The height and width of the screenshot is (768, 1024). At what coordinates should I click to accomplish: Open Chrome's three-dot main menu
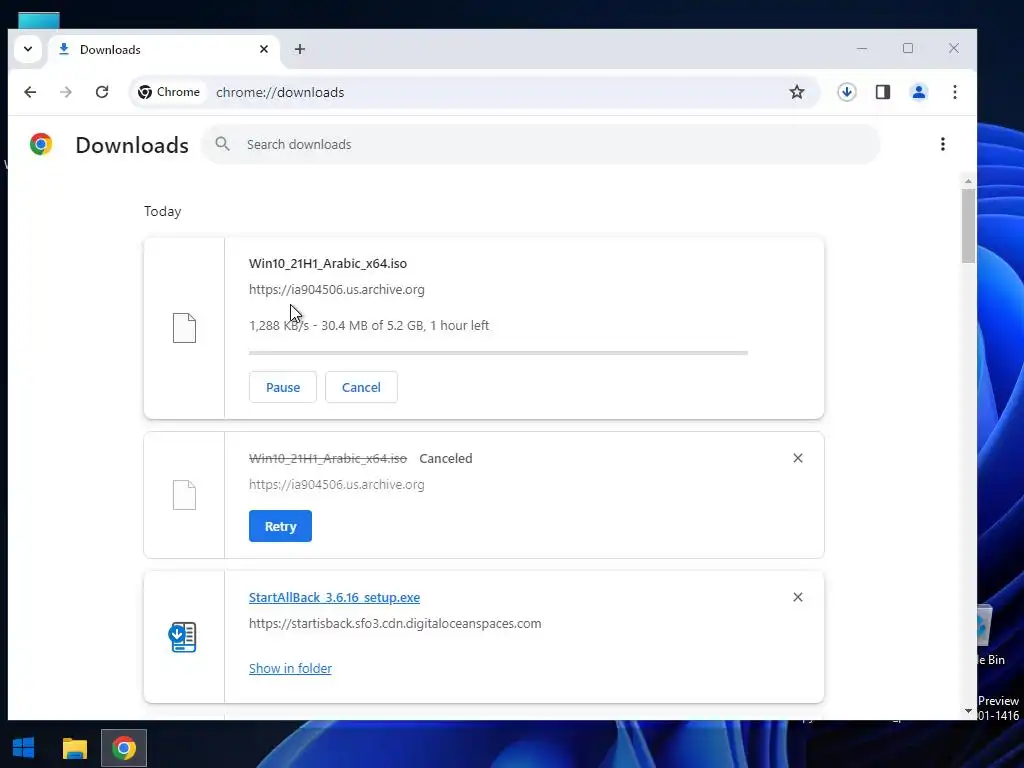pyautogui.click(x=955, y=92)
